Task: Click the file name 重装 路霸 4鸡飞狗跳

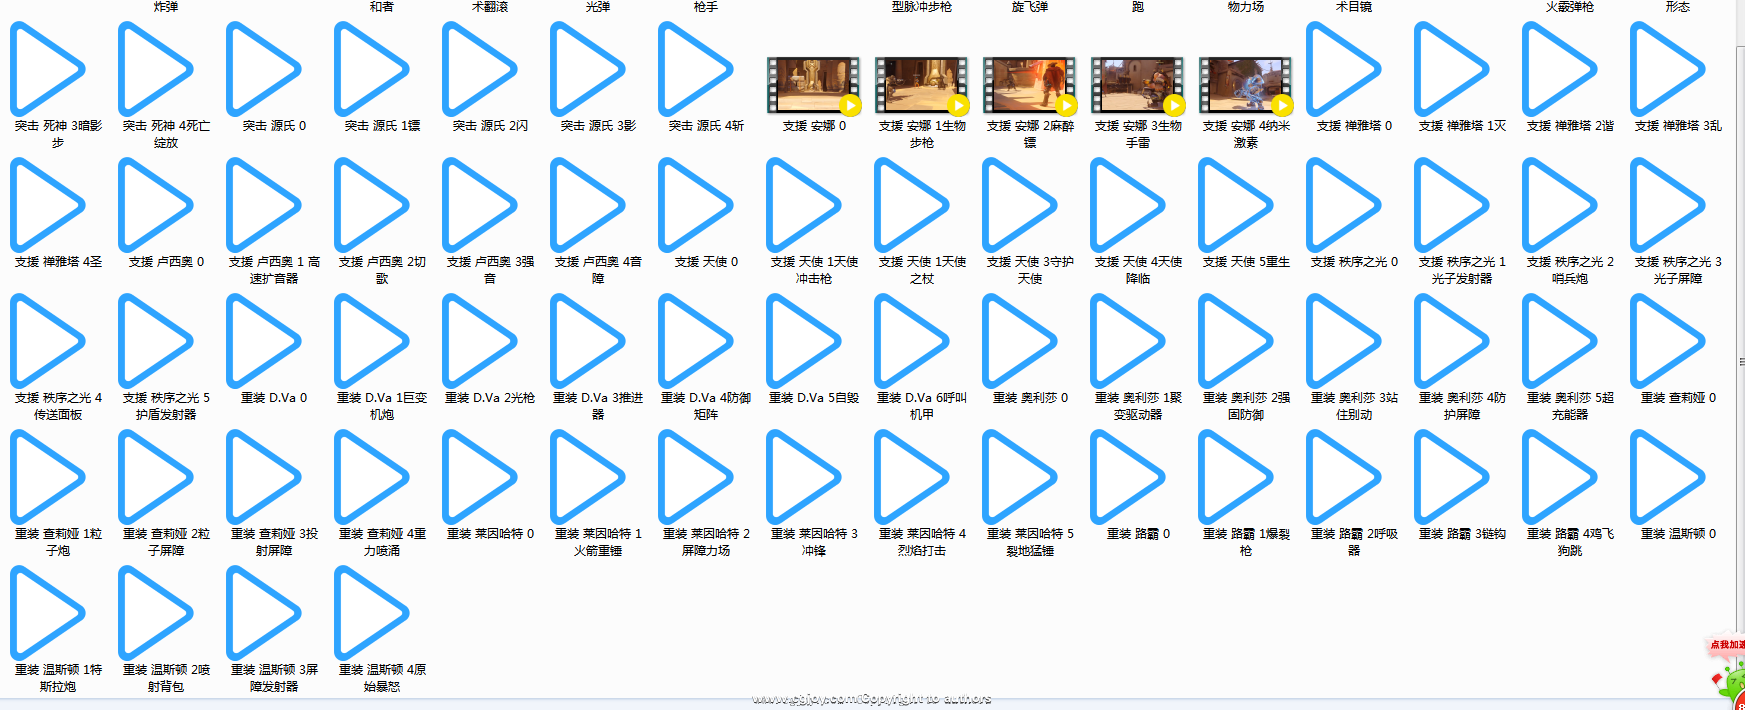Action: click(x=1570, y=542)
